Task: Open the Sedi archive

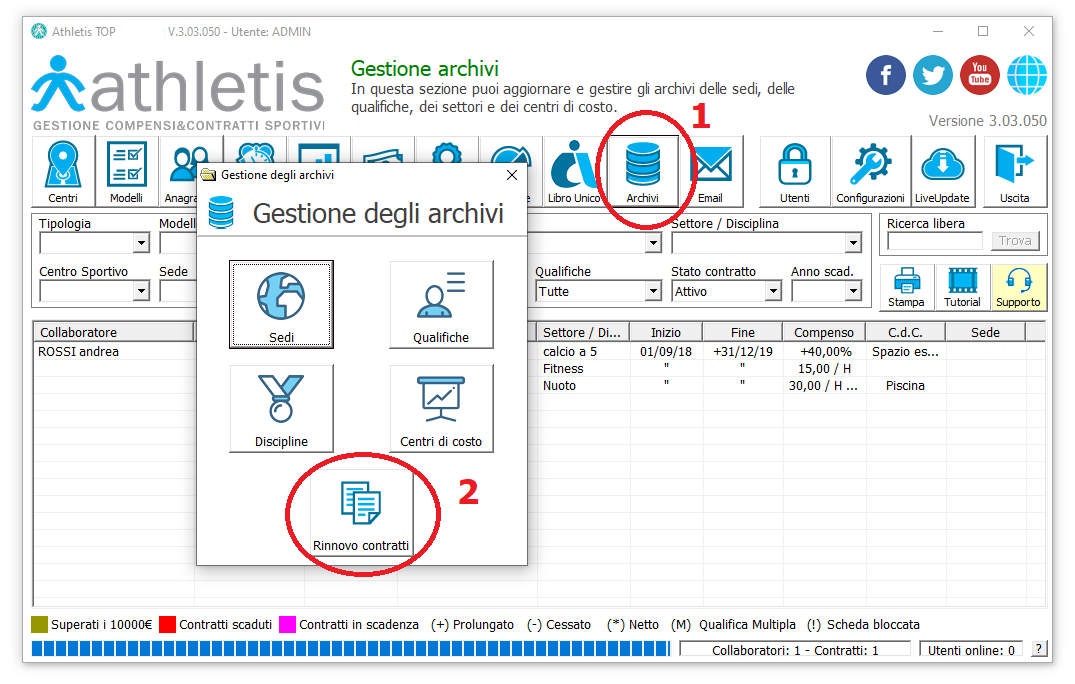Action: (x=281, y=304)
